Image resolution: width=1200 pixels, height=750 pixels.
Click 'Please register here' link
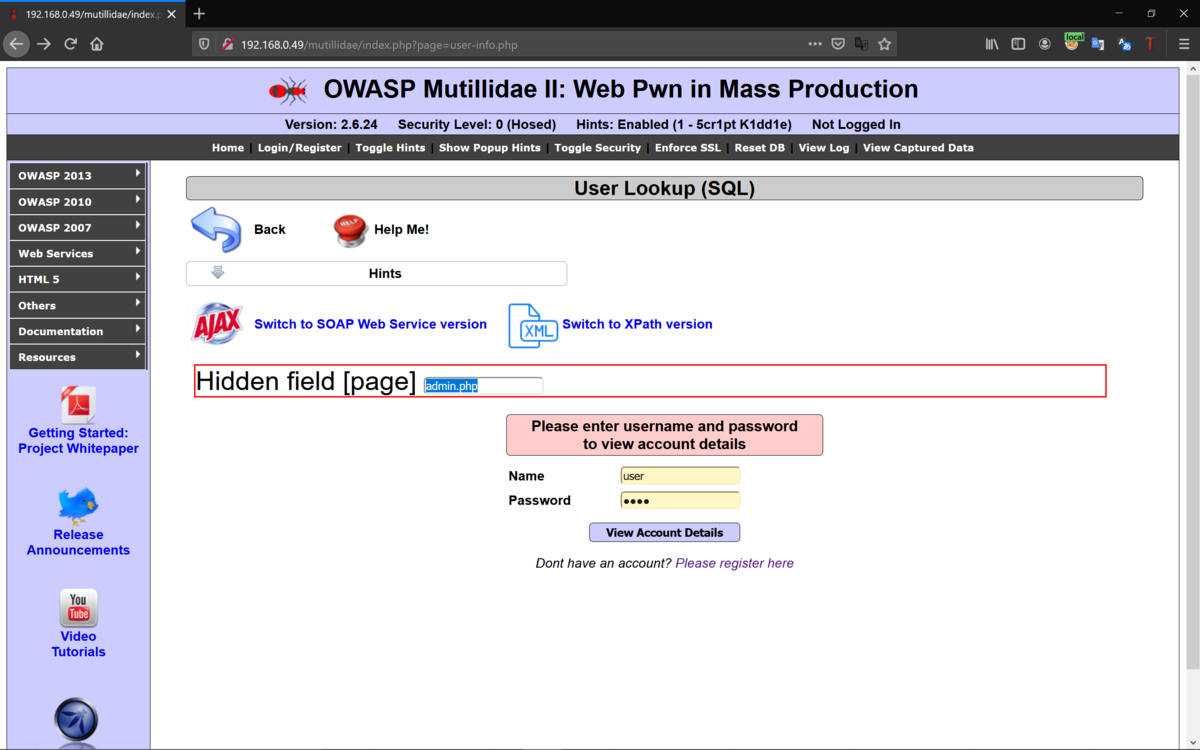tap(734, 563)
